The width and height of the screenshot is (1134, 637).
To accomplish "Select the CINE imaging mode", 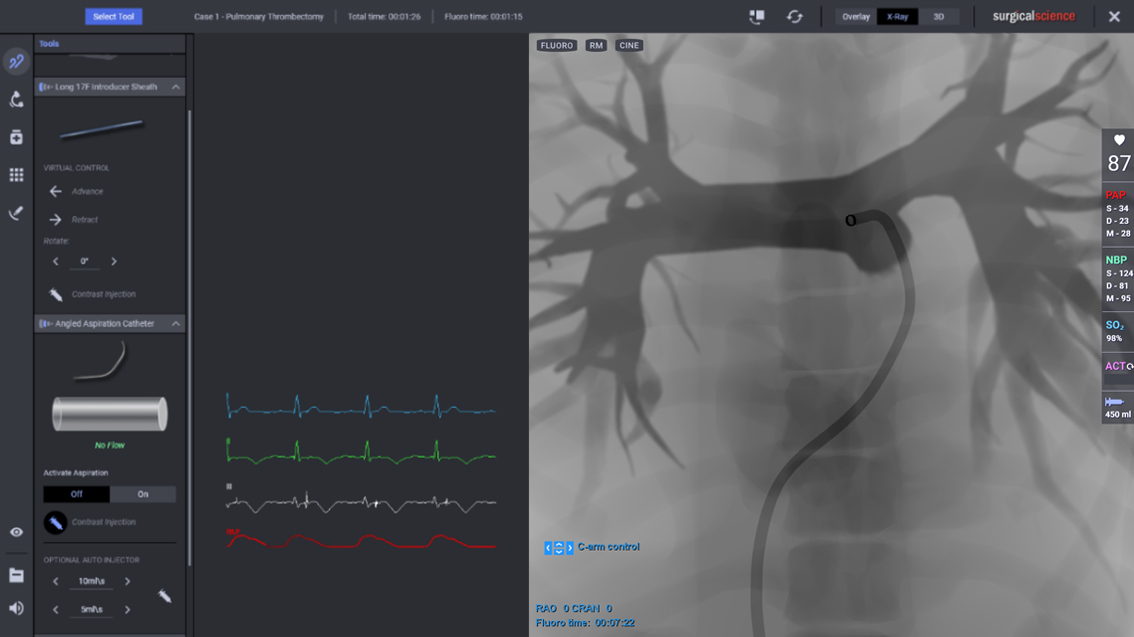I will click(x=629, y=46).
